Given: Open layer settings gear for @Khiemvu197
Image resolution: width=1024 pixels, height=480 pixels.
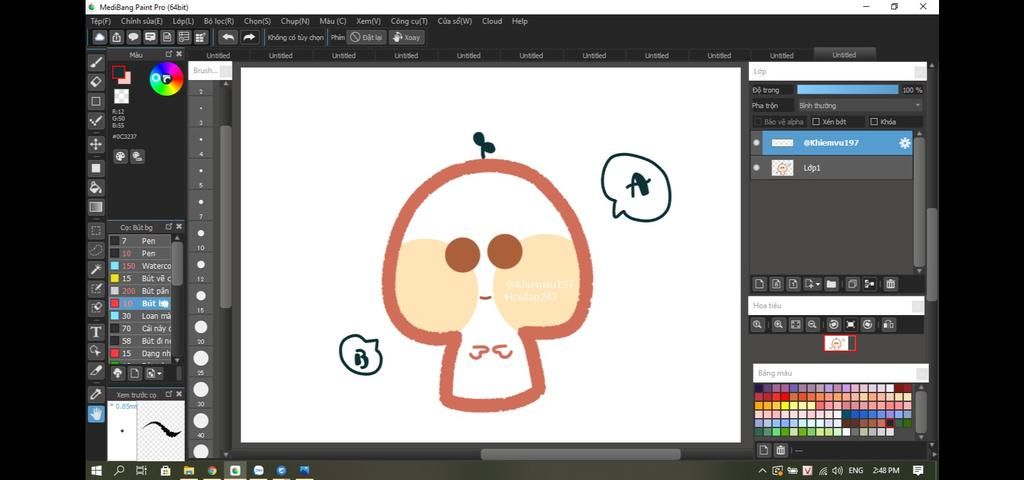Looking at the screenshot, I should [x=904, y=143].
